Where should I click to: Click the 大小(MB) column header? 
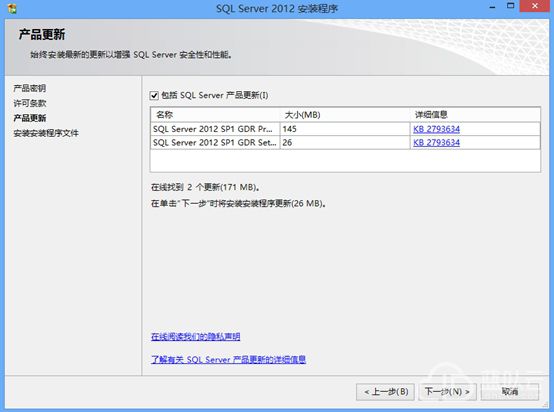click(x=345, y=115)
